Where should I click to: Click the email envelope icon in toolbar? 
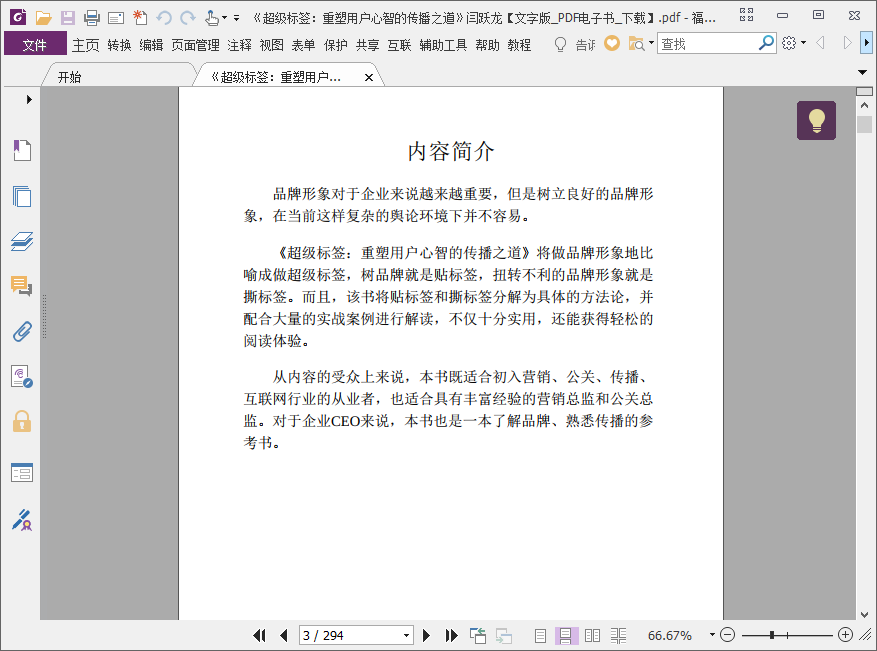pyautogui.click(x=116, y=18)
